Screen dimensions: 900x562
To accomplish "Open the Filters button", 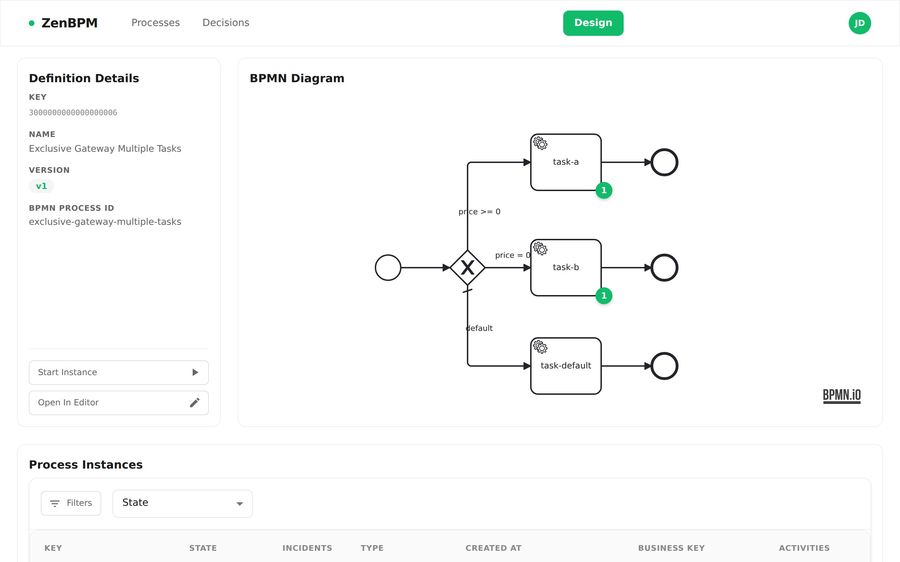I will tap(71, 503).
